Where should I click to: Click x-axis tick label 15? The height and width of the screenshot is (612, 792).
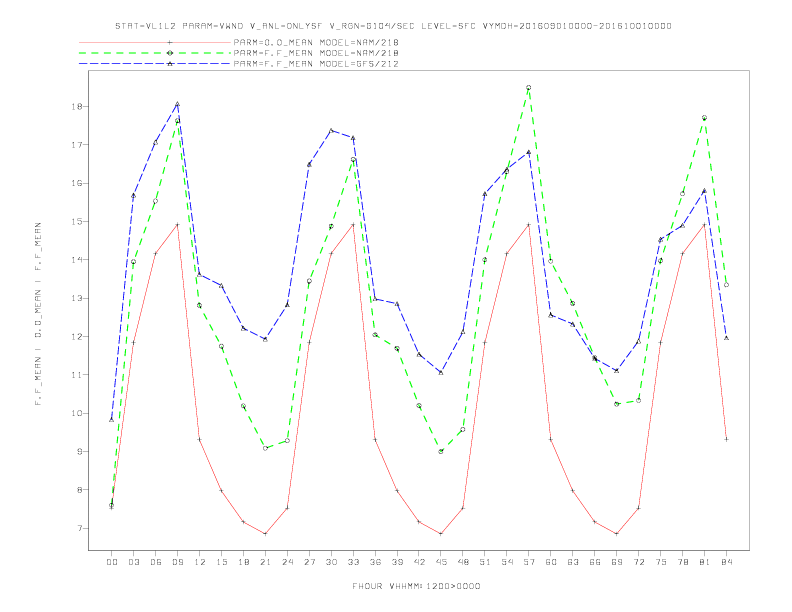coord(221,562)
